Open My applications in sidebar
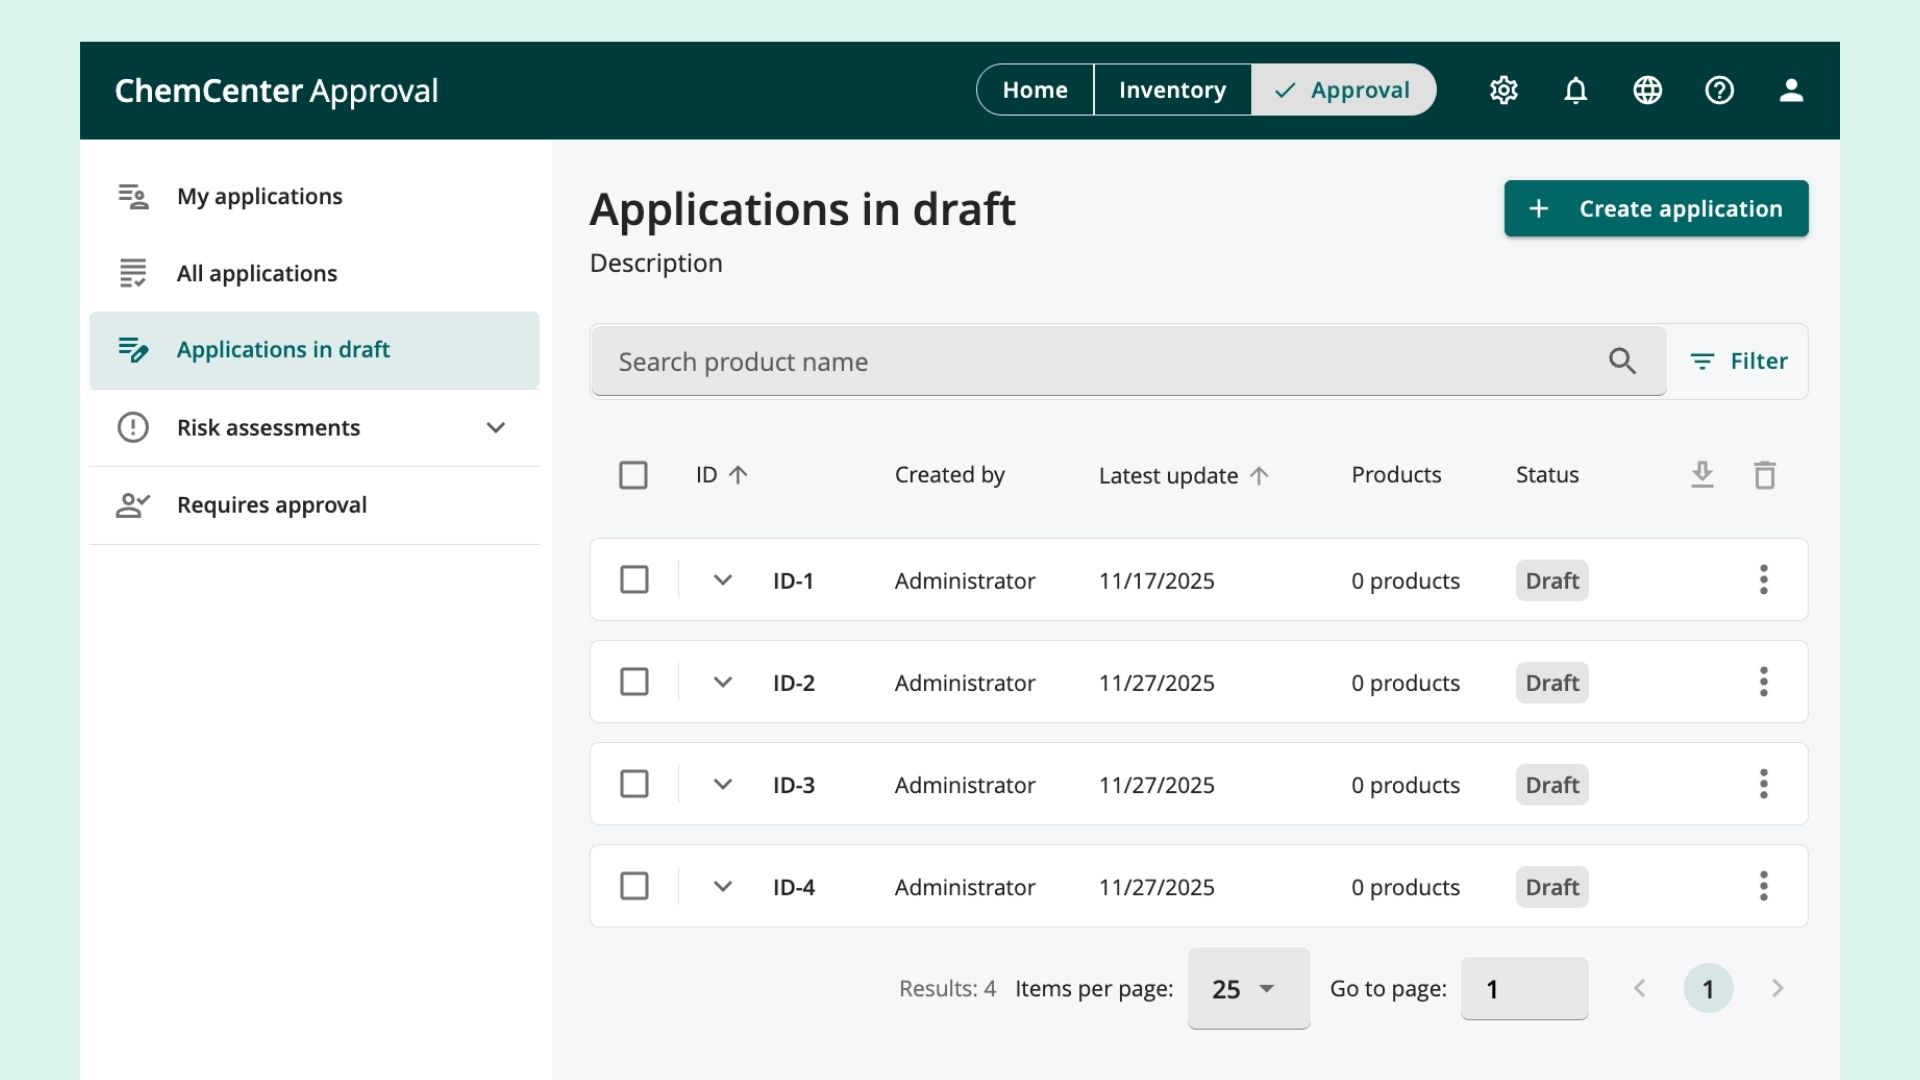Image resolution: width=1920 pixels, height=1080 pixels. (259, 196)
